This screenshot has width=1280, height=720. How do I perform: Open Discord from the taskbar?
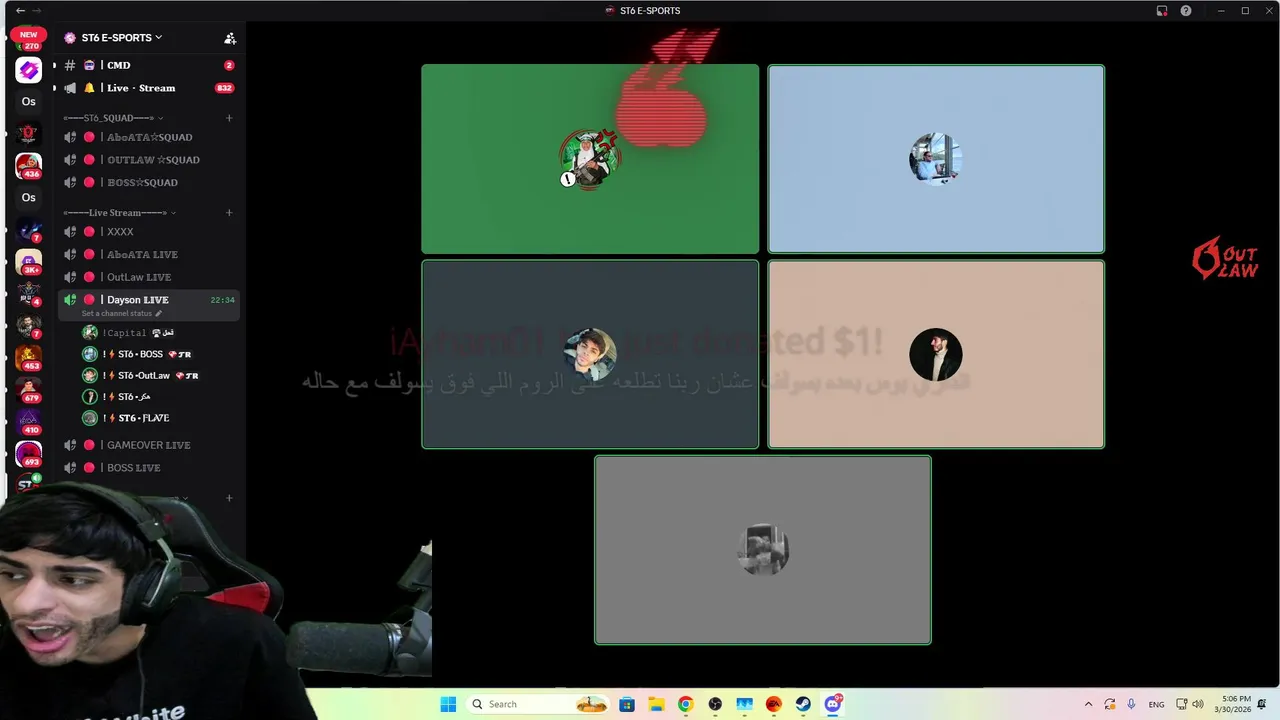coord(832,704)
